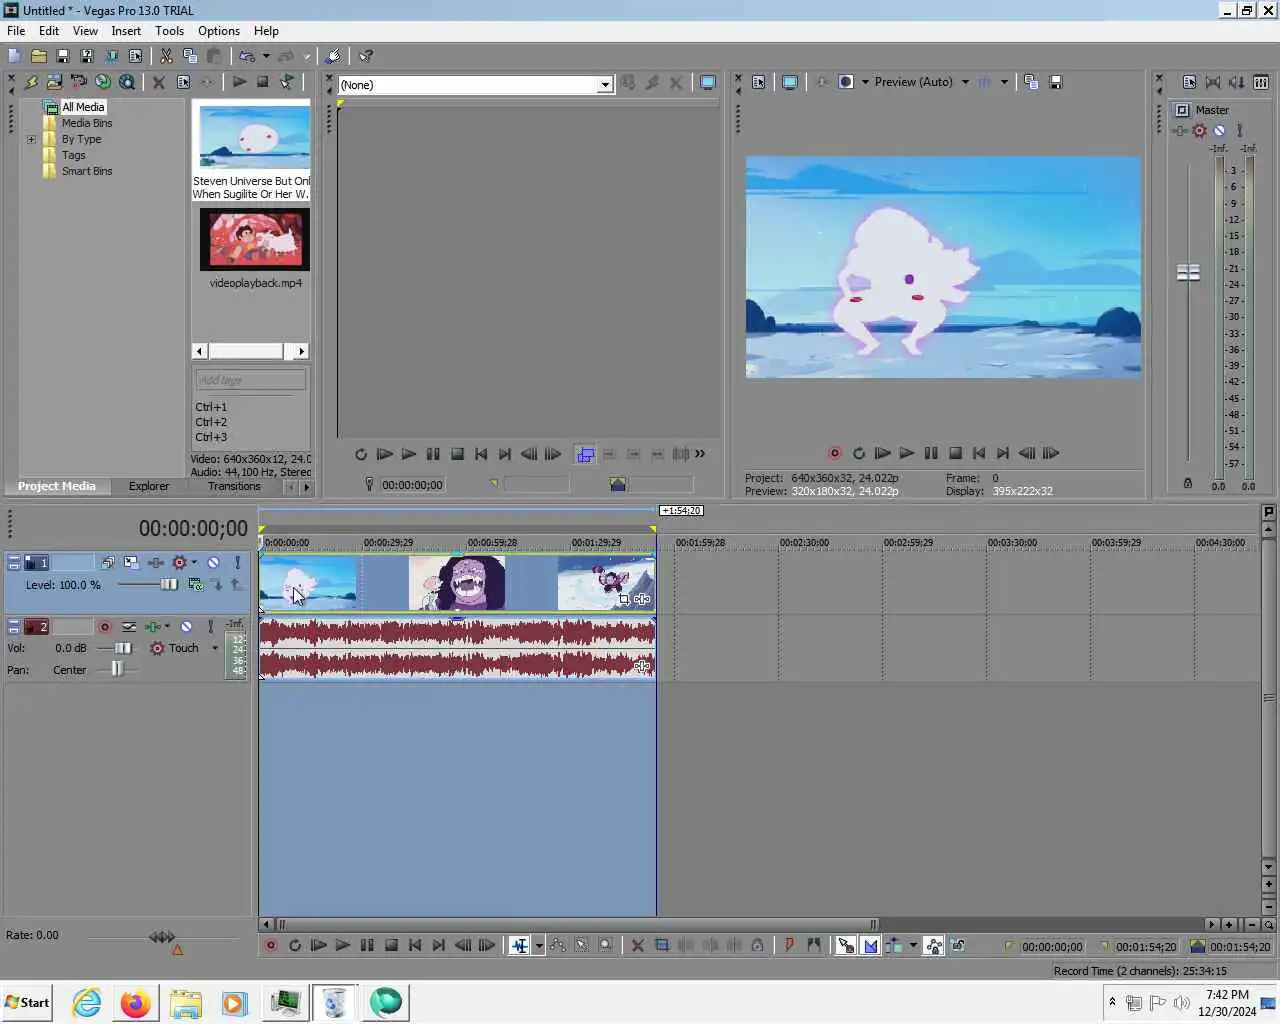
Task: Open the Preview (Auto) quality dropdown
Action: tap(965, 82)
